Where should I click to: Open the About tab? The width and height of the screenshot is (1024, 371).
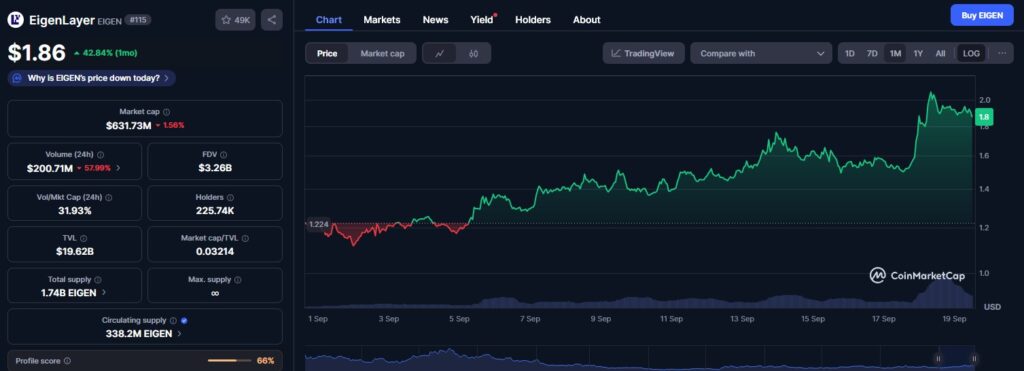[586, 20]
